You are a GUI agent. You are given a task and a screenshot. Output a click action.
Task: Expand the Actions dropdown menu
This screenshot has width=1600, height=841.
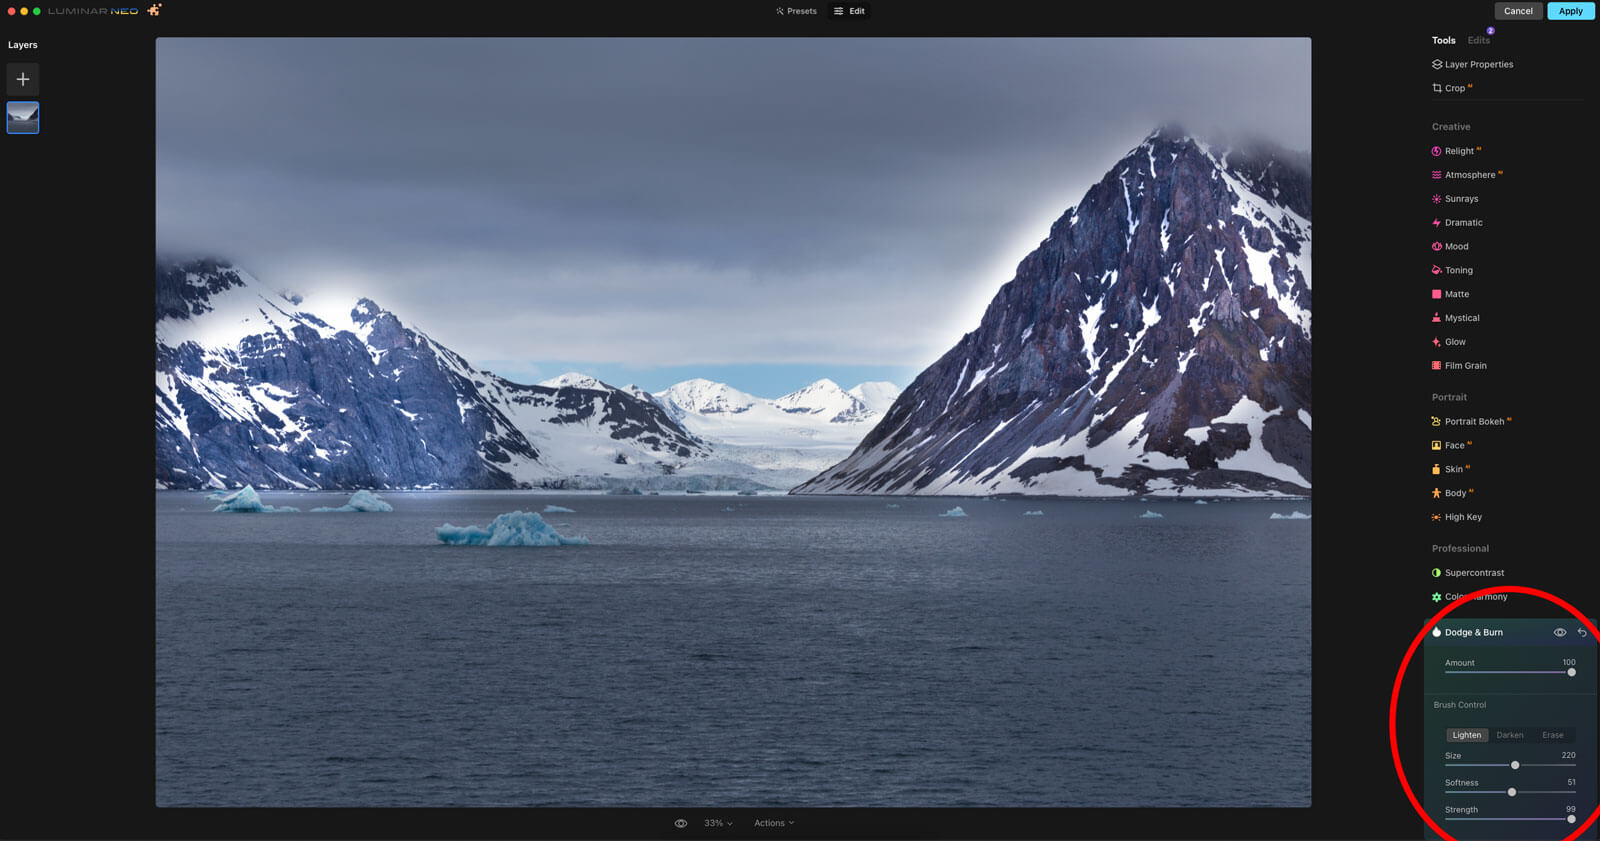pos(774,823)
